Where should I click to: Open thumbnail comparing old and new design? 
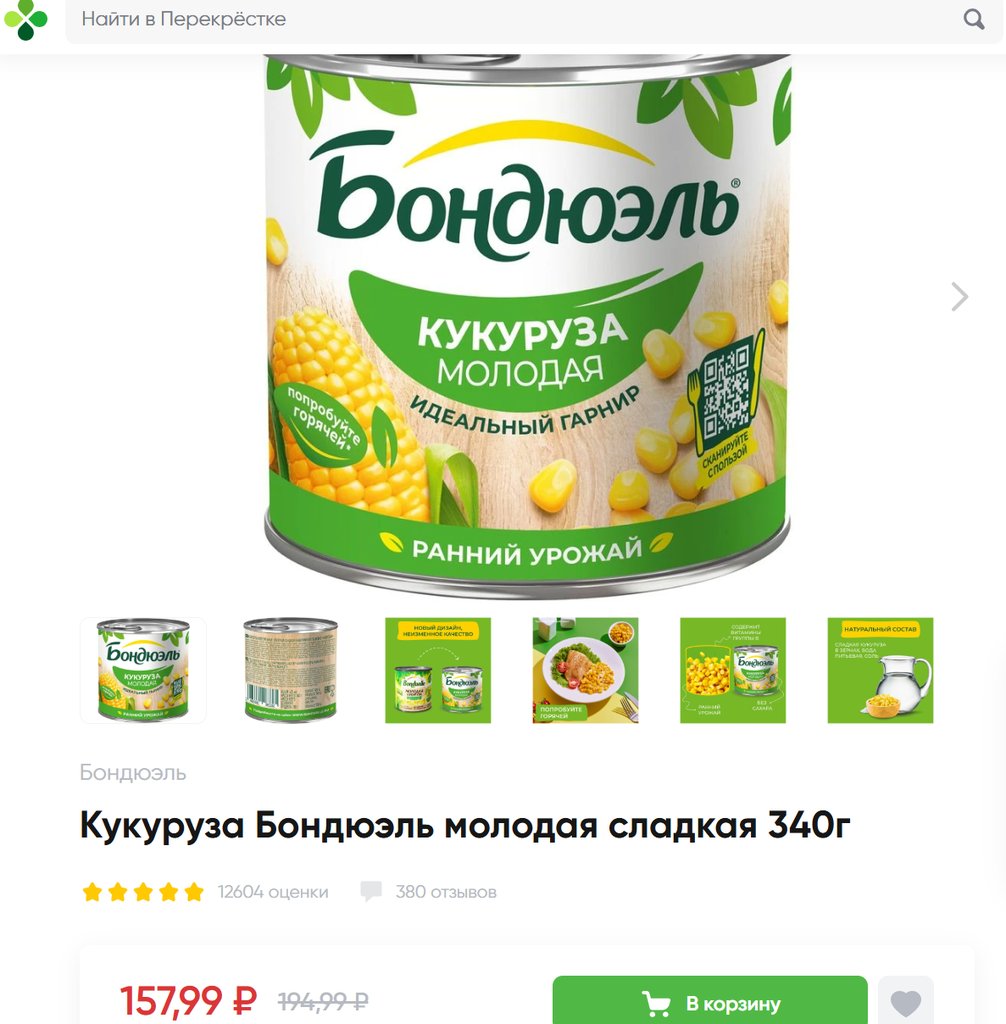[x=438, y=670]
